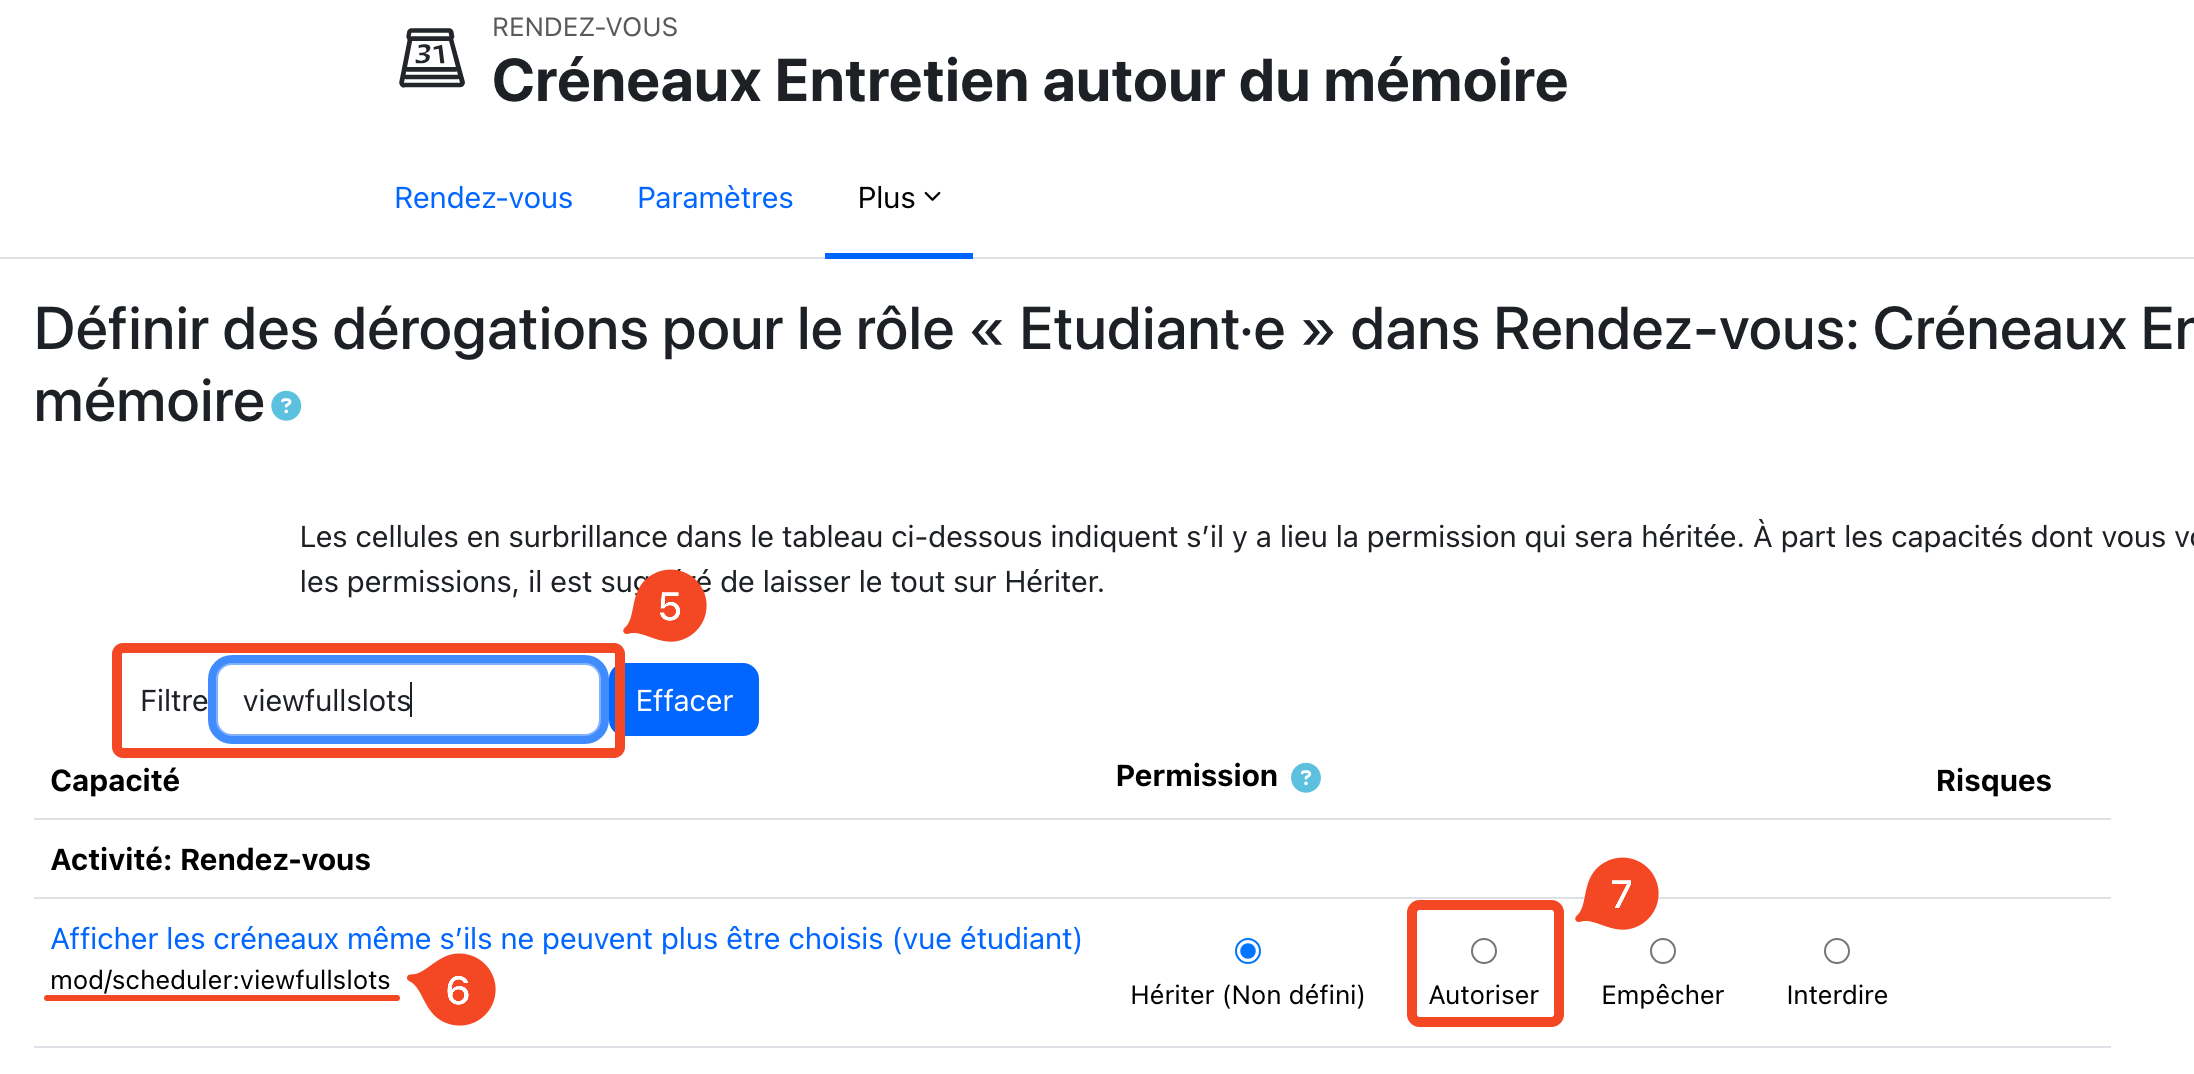The height and width of the screenshot is (1074, 2194).
Task: Set permission to Interdire
Action: [x=1836, y=951]
